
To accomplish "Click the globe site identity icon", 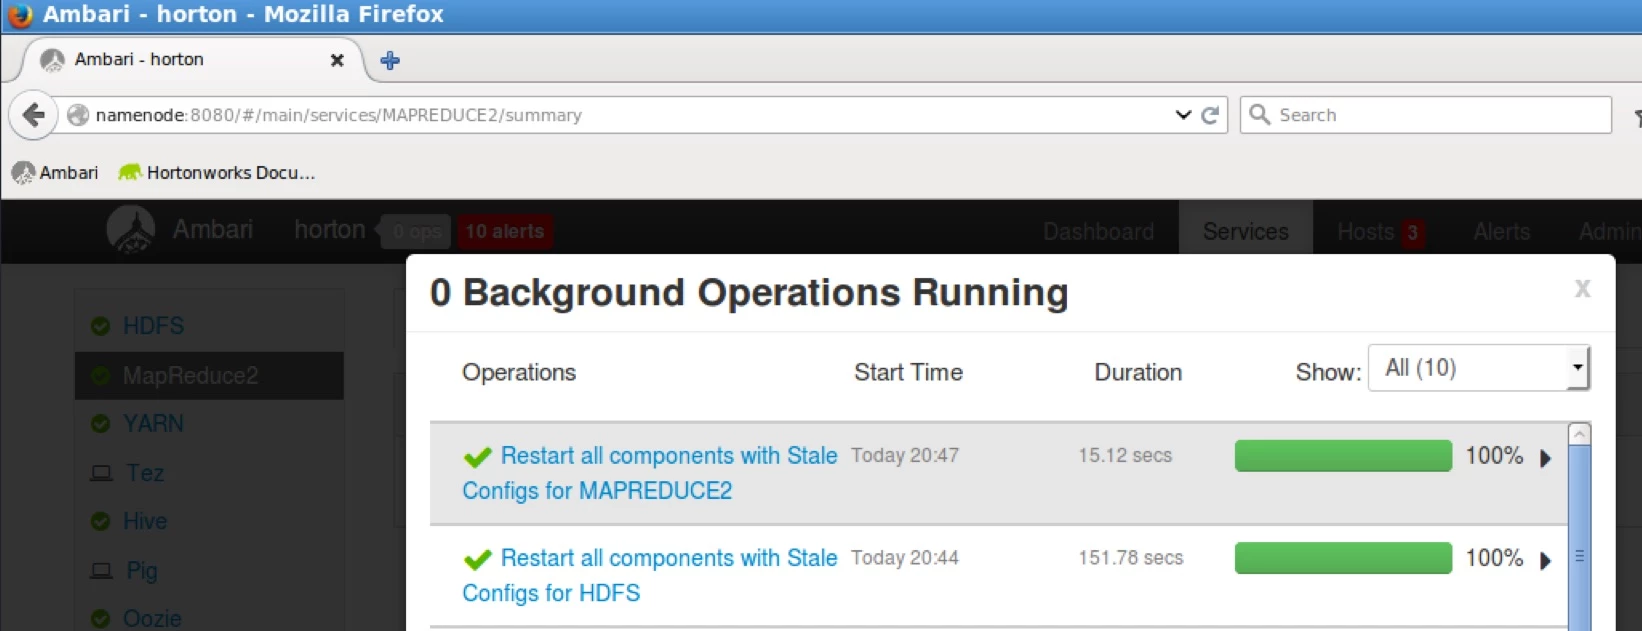I will [78, 115].
